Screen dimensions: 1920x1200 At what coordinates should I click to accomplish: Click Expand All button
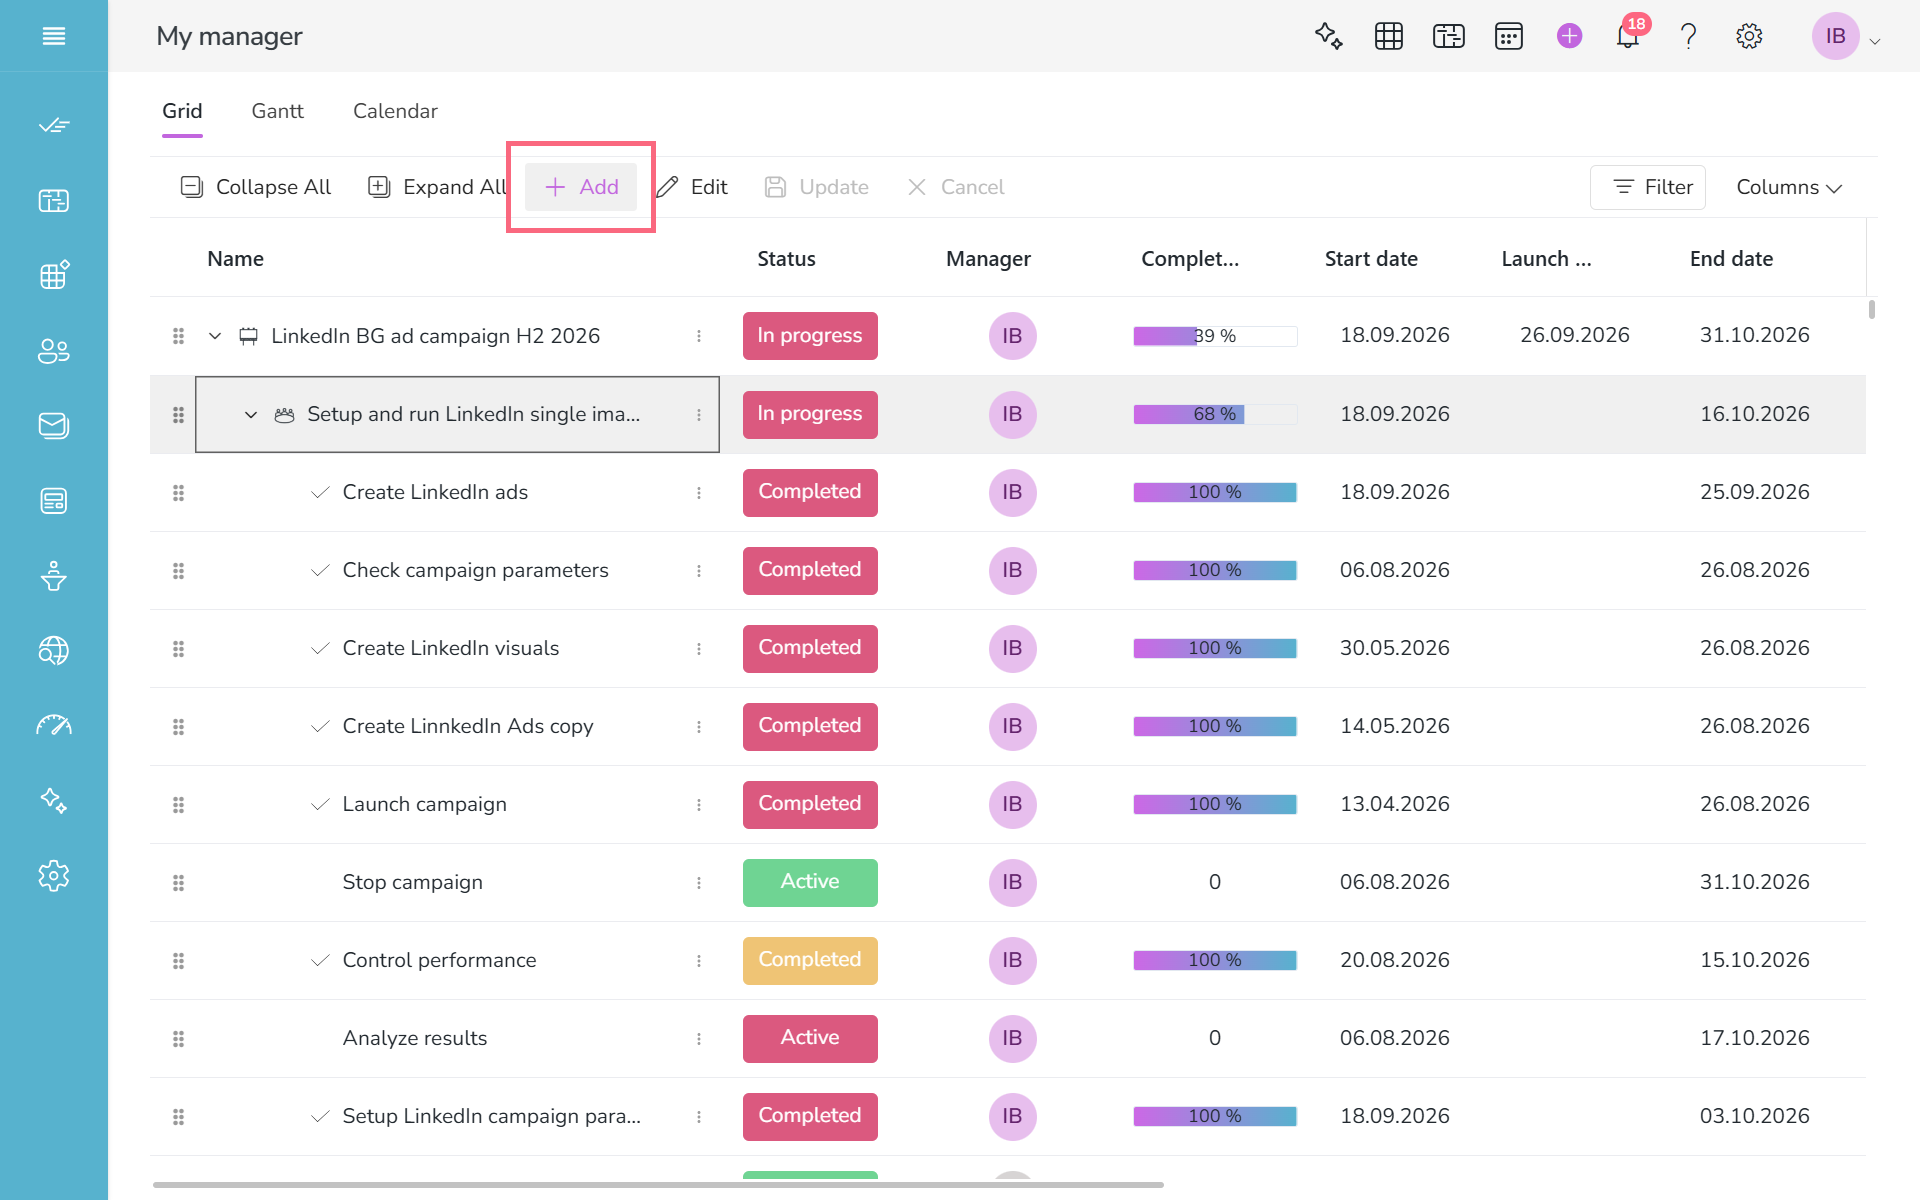[438, 187]
